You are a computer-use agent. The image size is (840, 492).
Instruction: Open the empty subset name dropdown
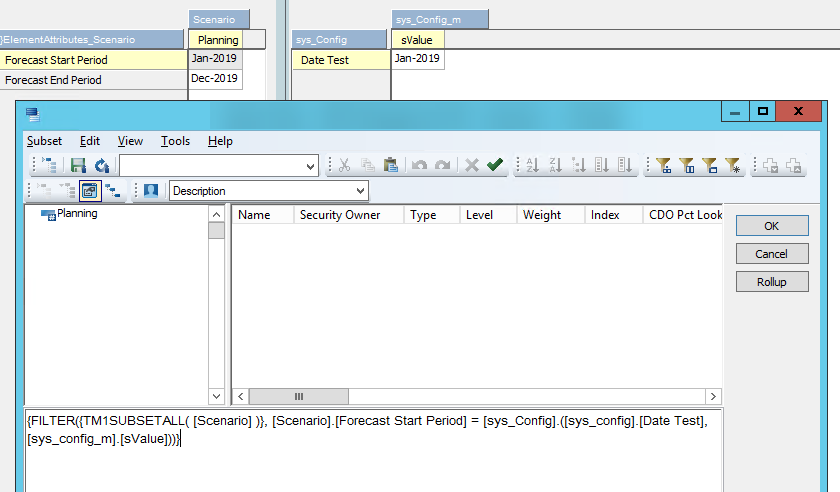pyautogui.click(x=310, y=166)
